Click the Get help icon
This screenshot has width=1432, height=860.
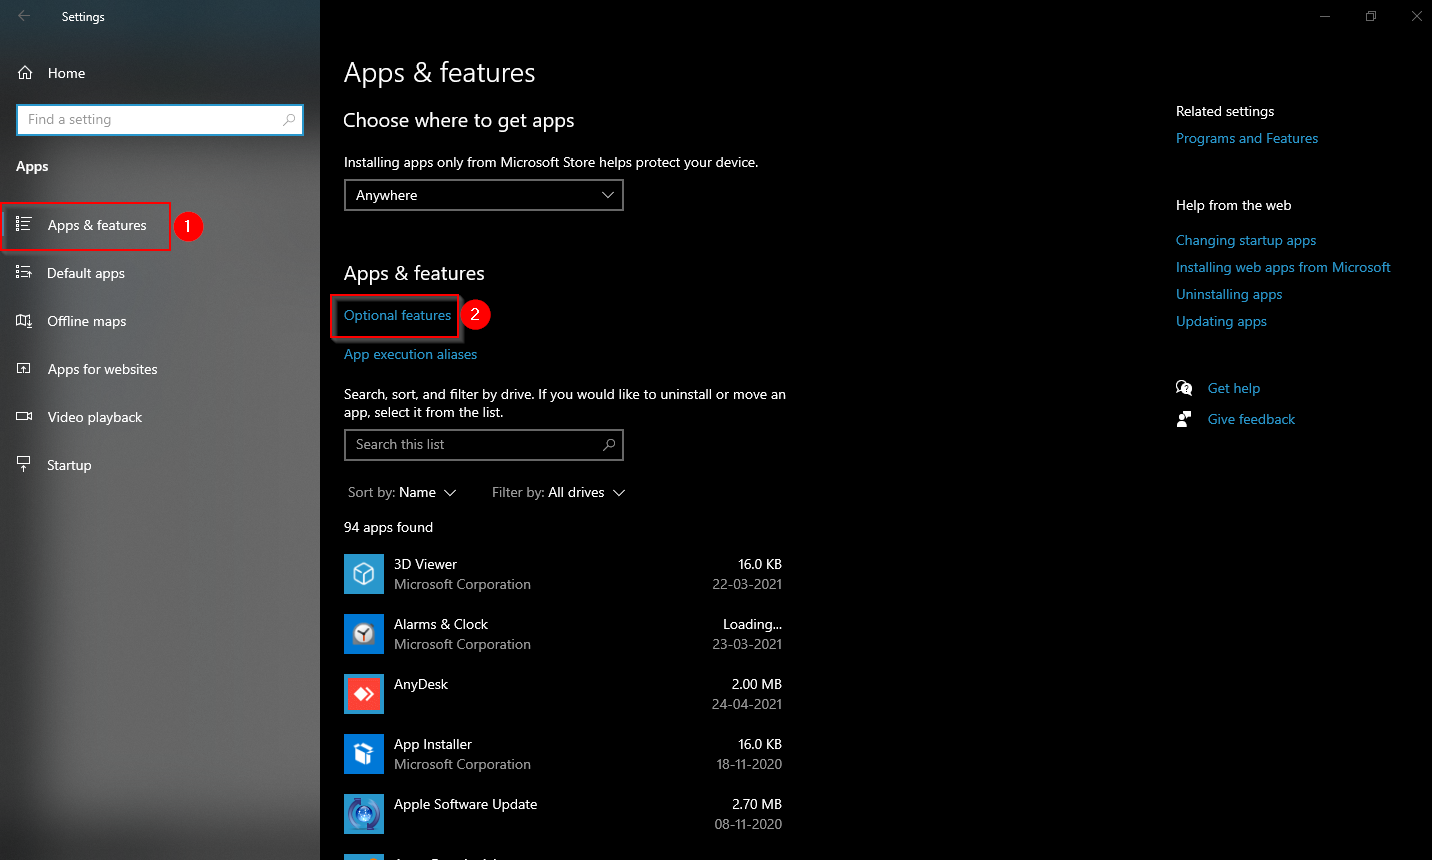1184,388
